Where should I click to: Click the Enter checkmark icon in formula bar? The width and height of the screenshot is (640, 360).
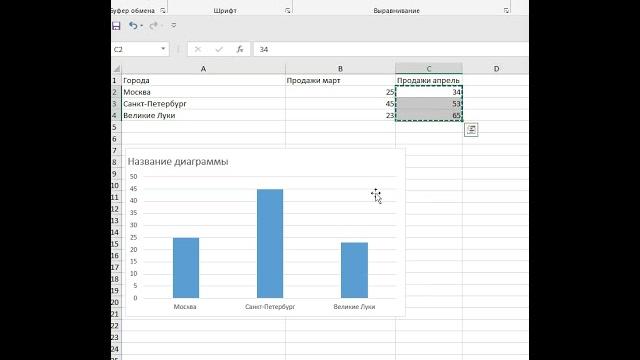[x=219, y=49]
